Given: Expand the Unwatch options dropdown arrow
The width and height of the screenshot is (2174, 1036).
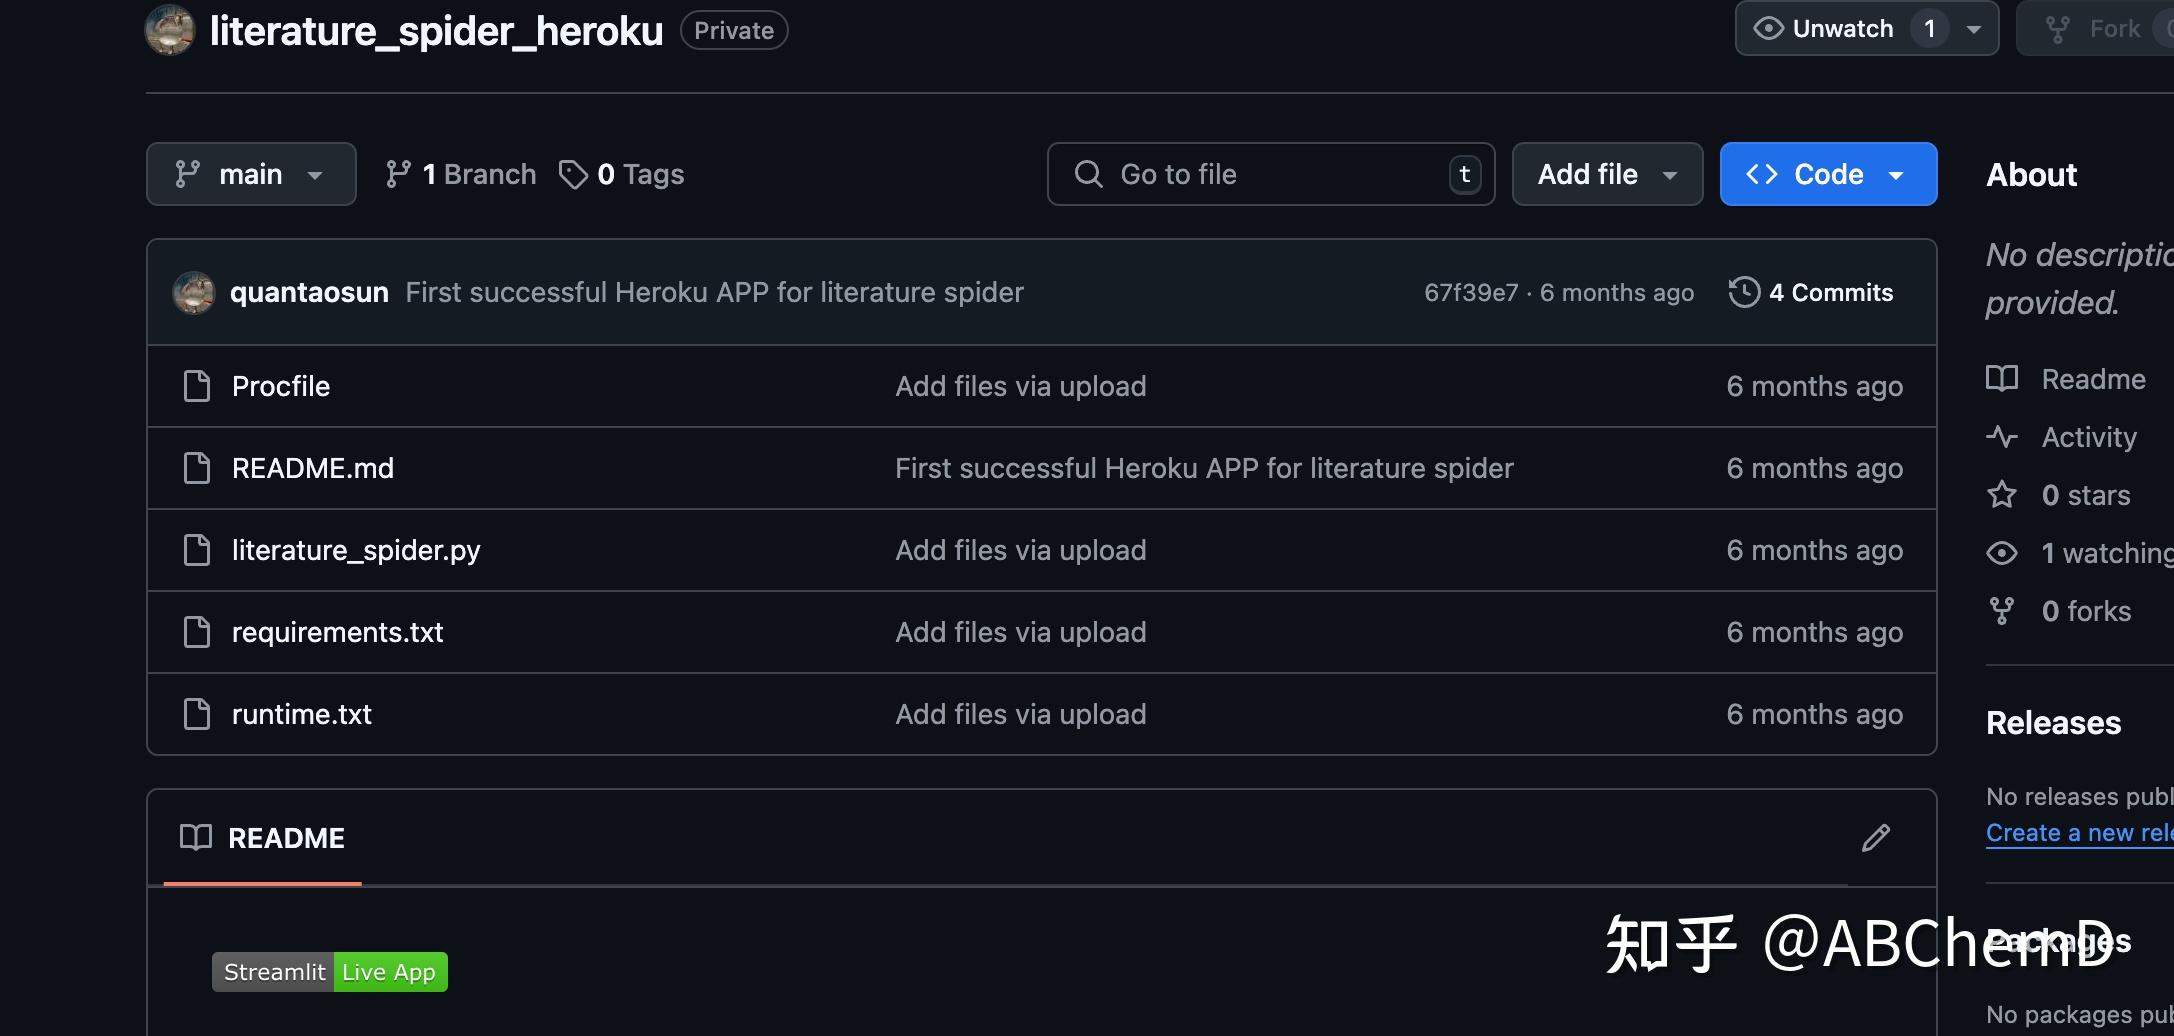Looking at the screenshot, I should (x=1975, y=29).
